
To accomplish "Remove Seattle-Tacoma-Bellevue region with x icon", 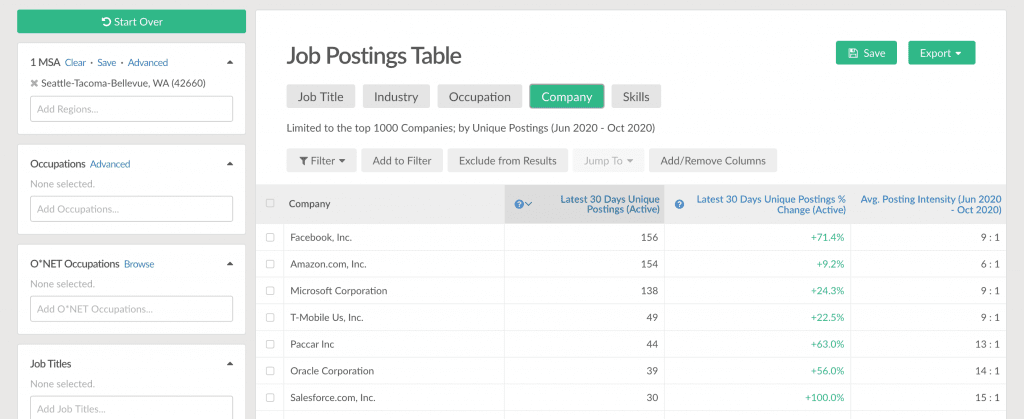I will [x=35, y=83].
